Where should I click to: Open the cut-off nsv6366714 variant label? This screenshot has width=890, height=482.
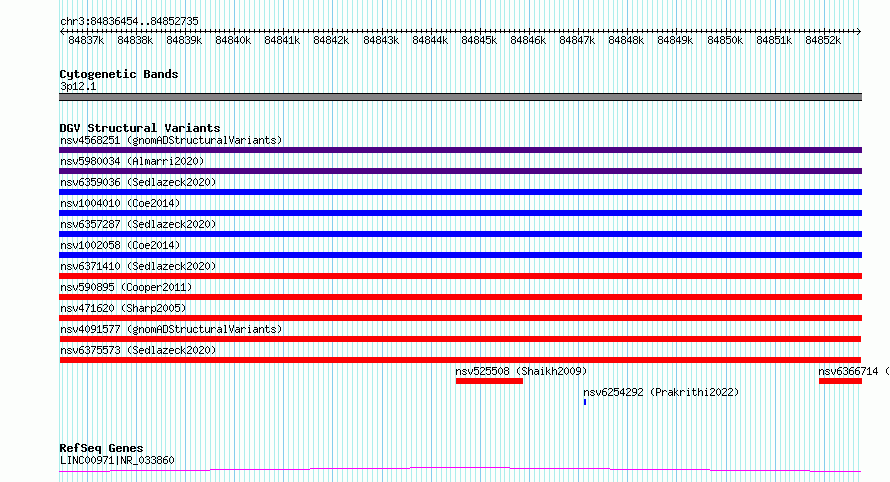pyautogui.click(x=854, y=371)
